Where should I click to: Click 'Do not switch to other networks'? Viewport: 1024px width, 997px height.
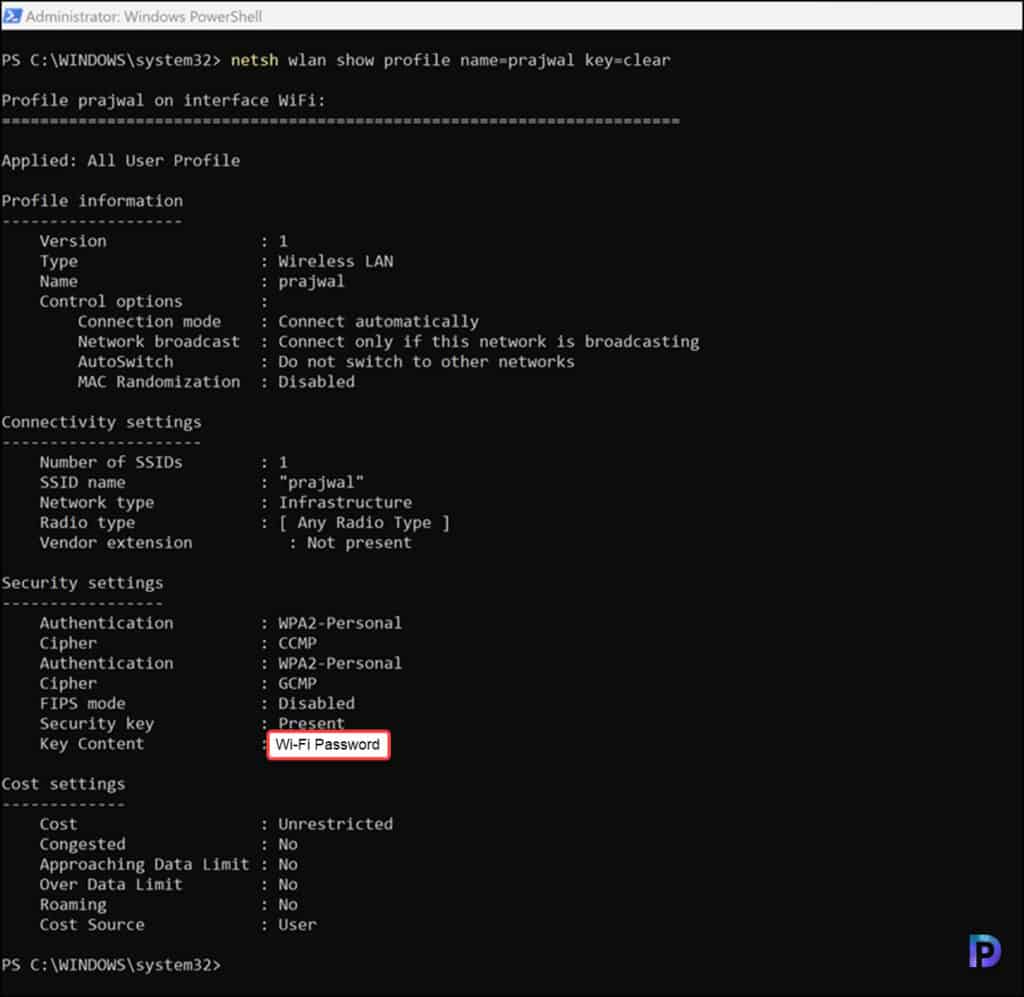pos(426,362)
